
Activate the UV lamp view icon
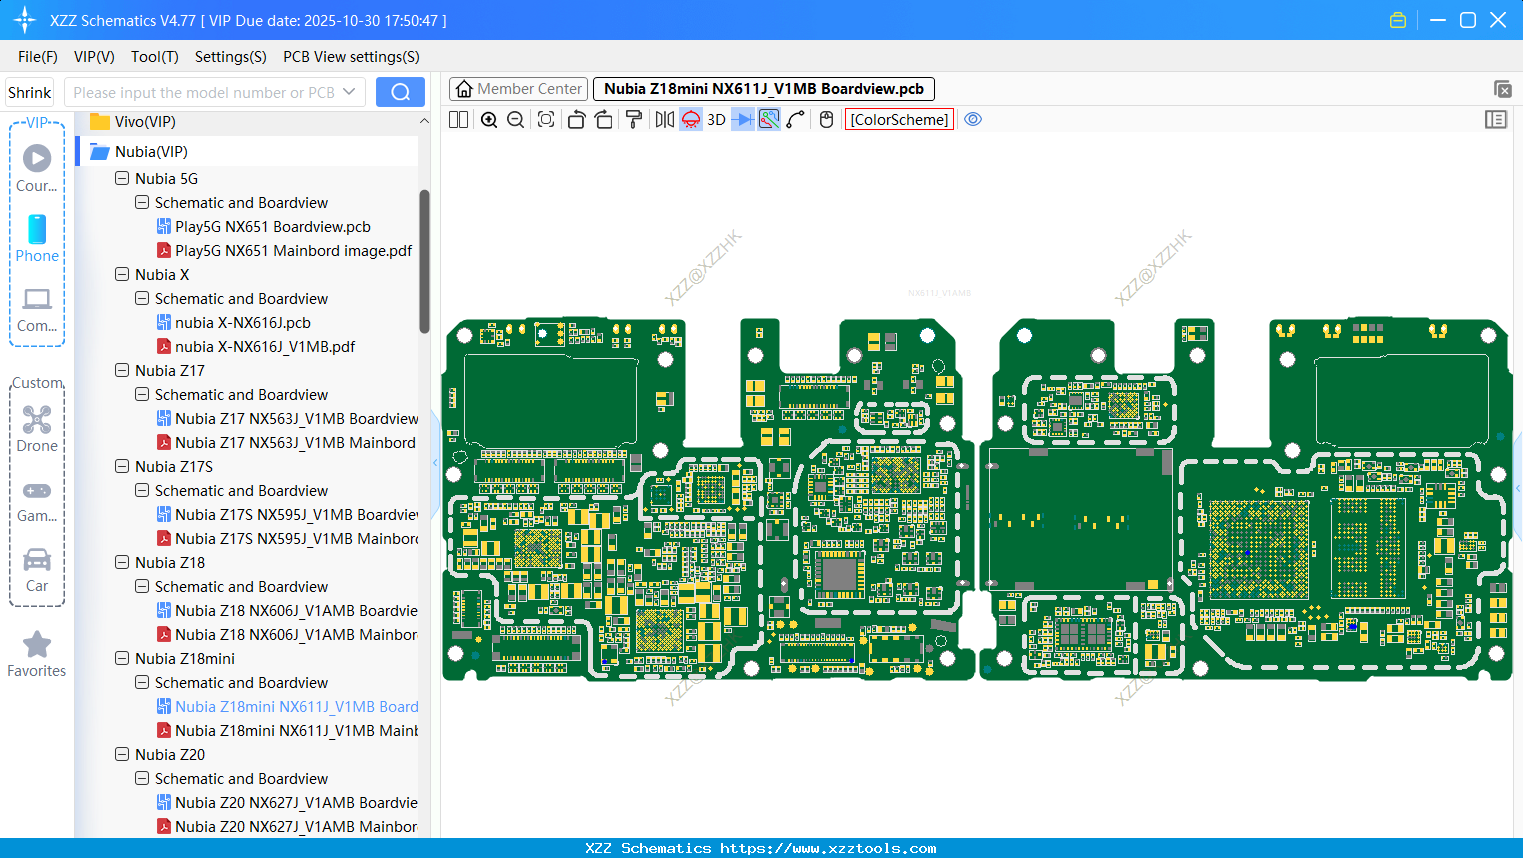[690, 119]
